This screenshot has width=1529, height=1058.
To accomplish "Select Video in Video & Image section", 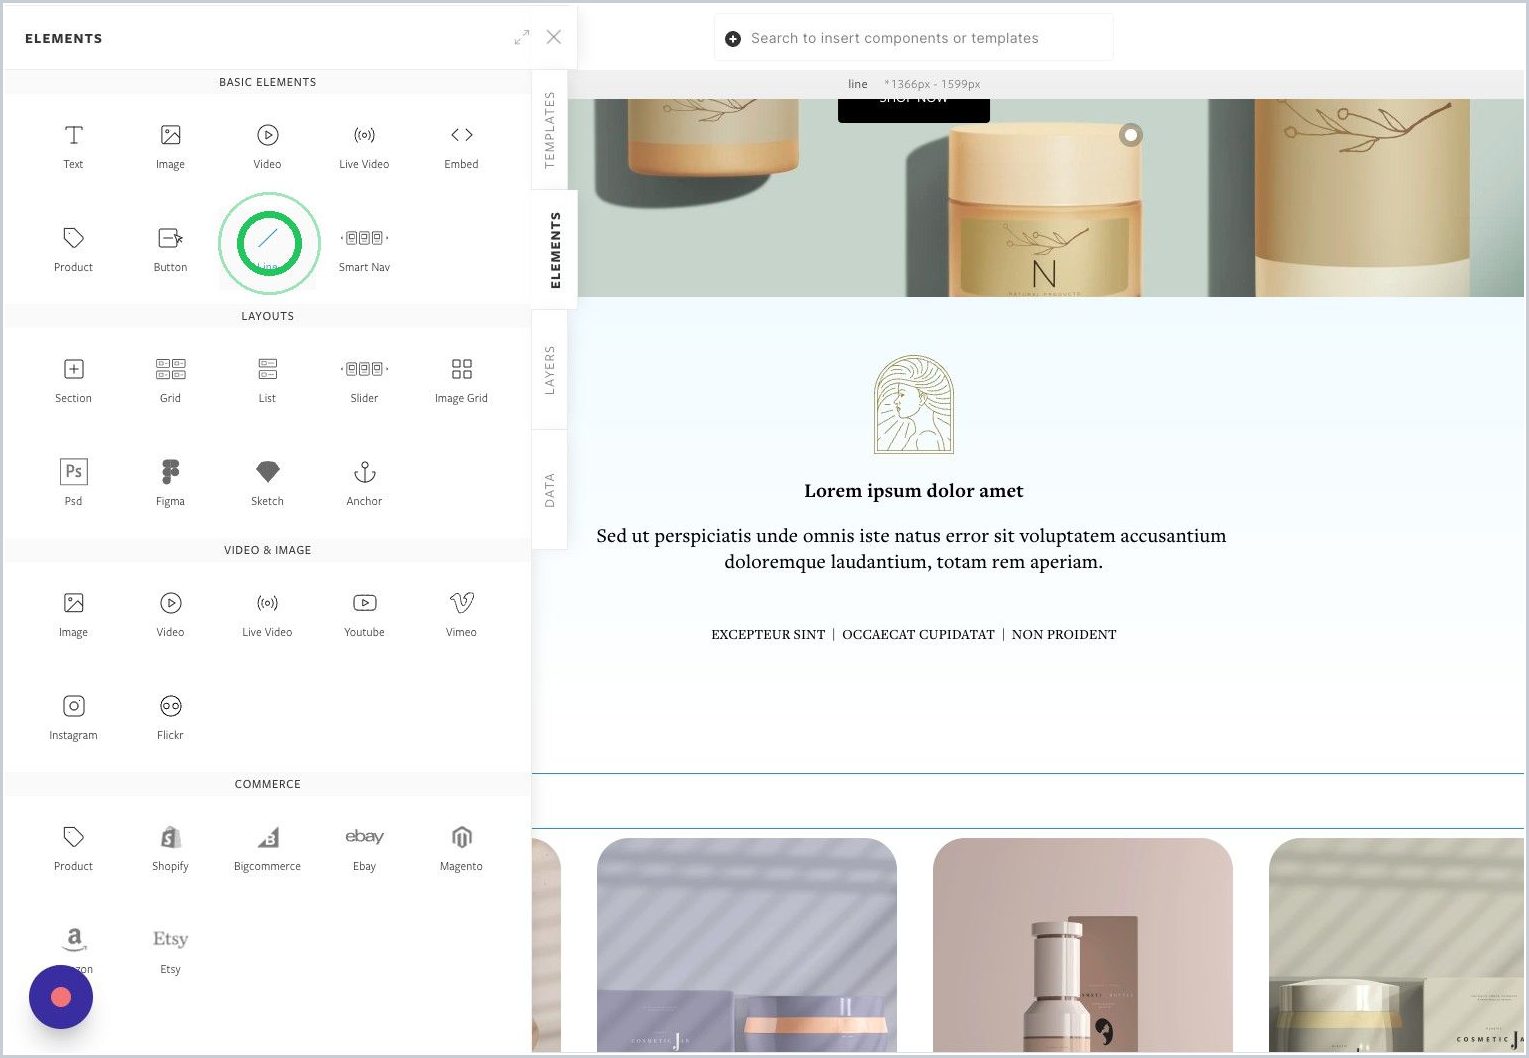I will pos(170,614).
